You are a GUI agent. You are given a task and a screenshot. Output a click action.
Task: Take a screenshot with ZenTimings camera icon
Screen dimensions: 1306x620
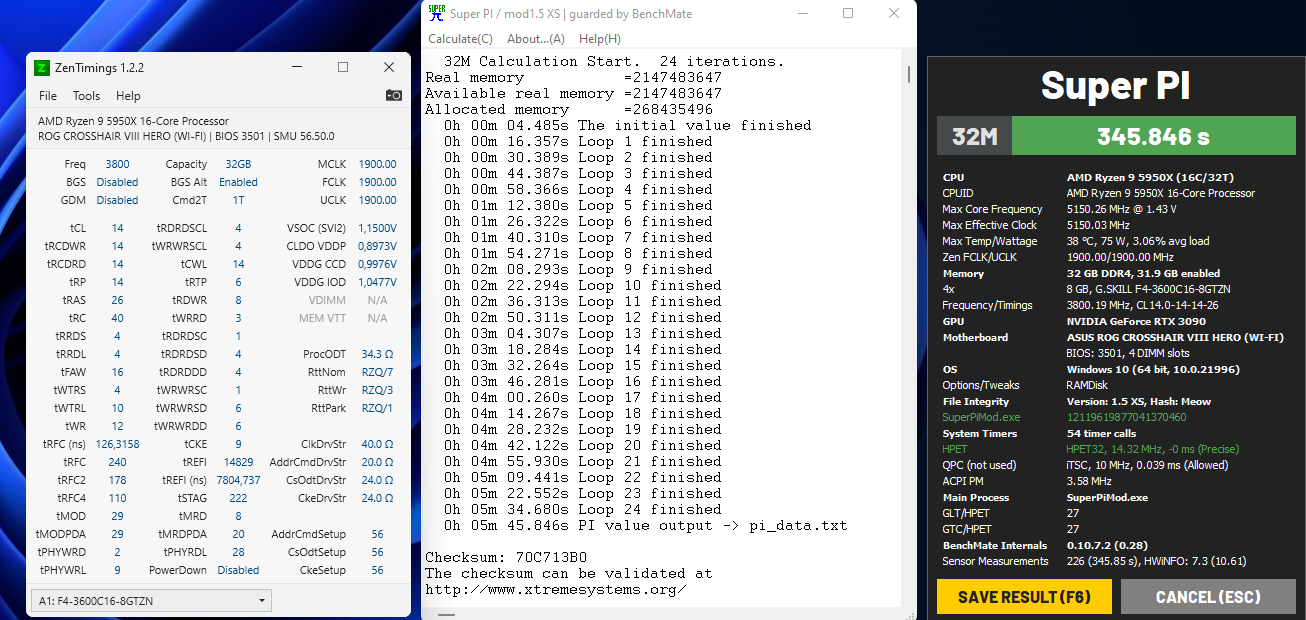click(394, 96)
